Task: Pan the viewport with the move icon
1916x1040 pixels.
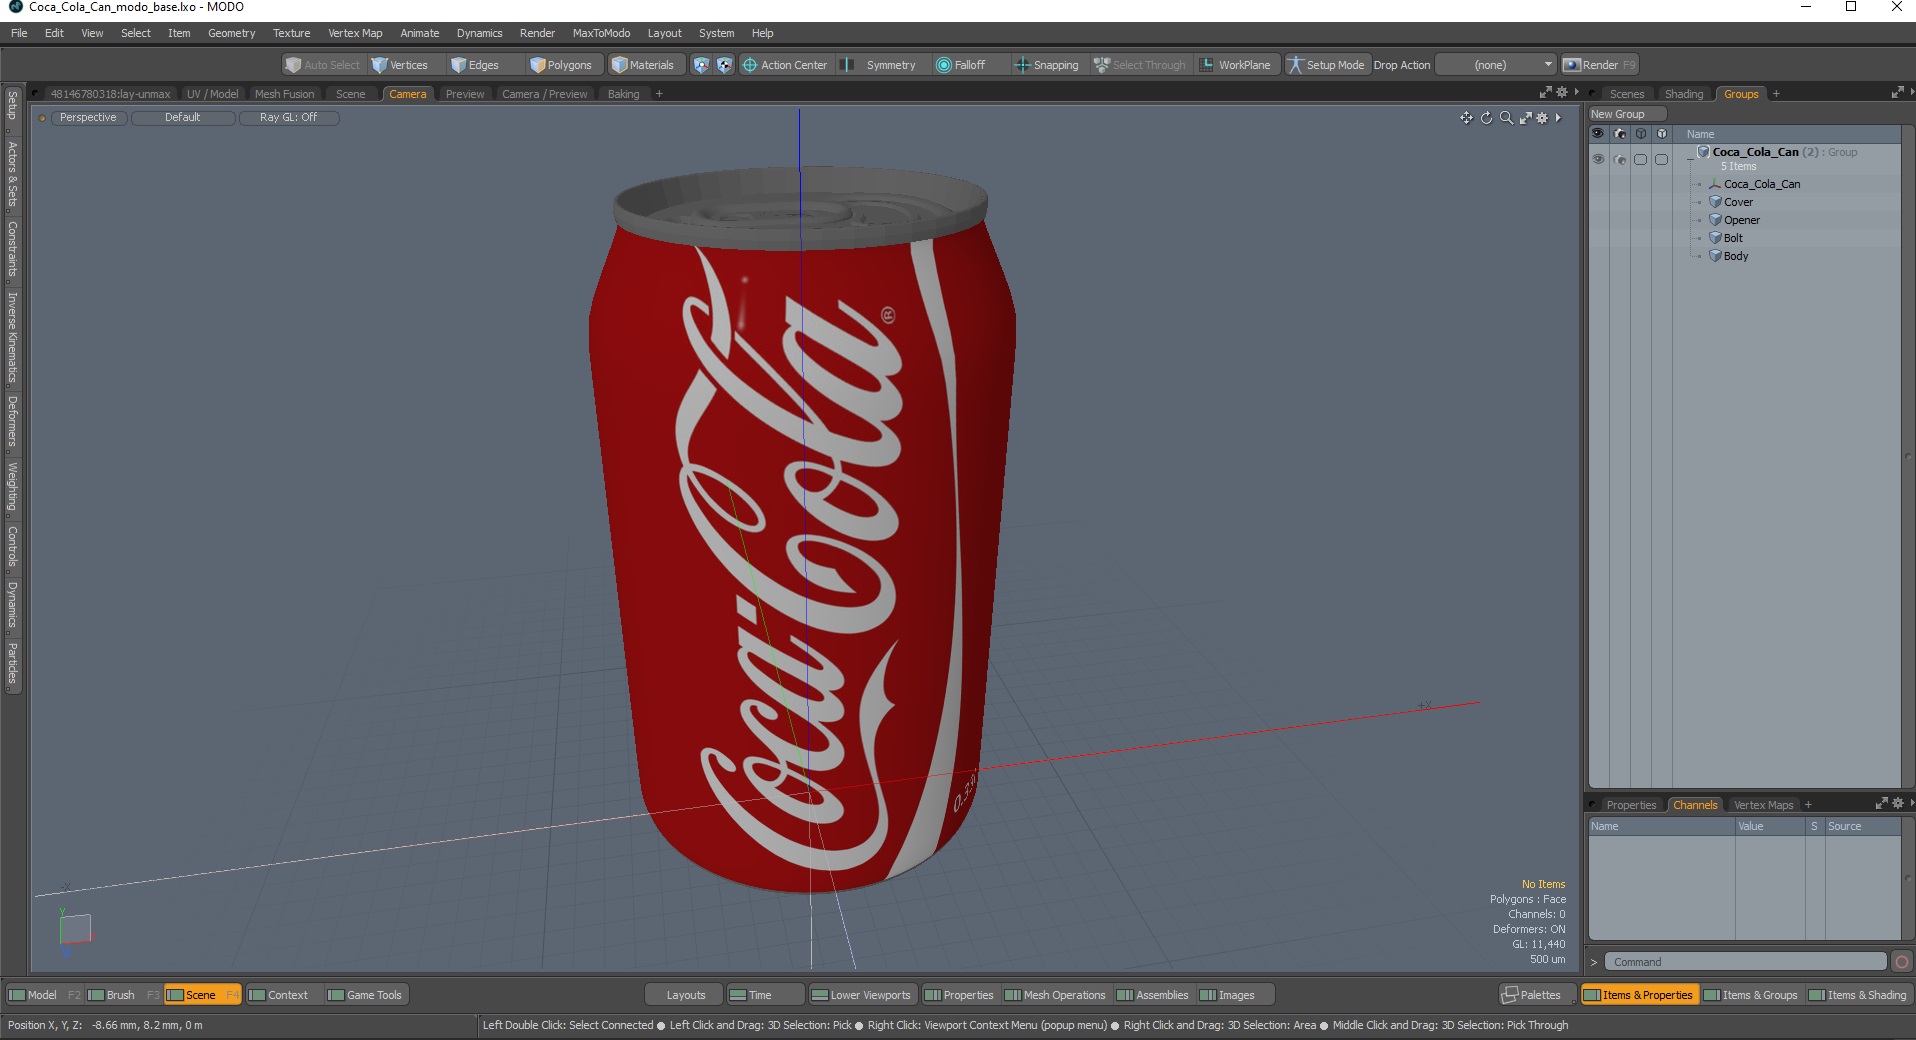Action: [x=1466, y=118]
